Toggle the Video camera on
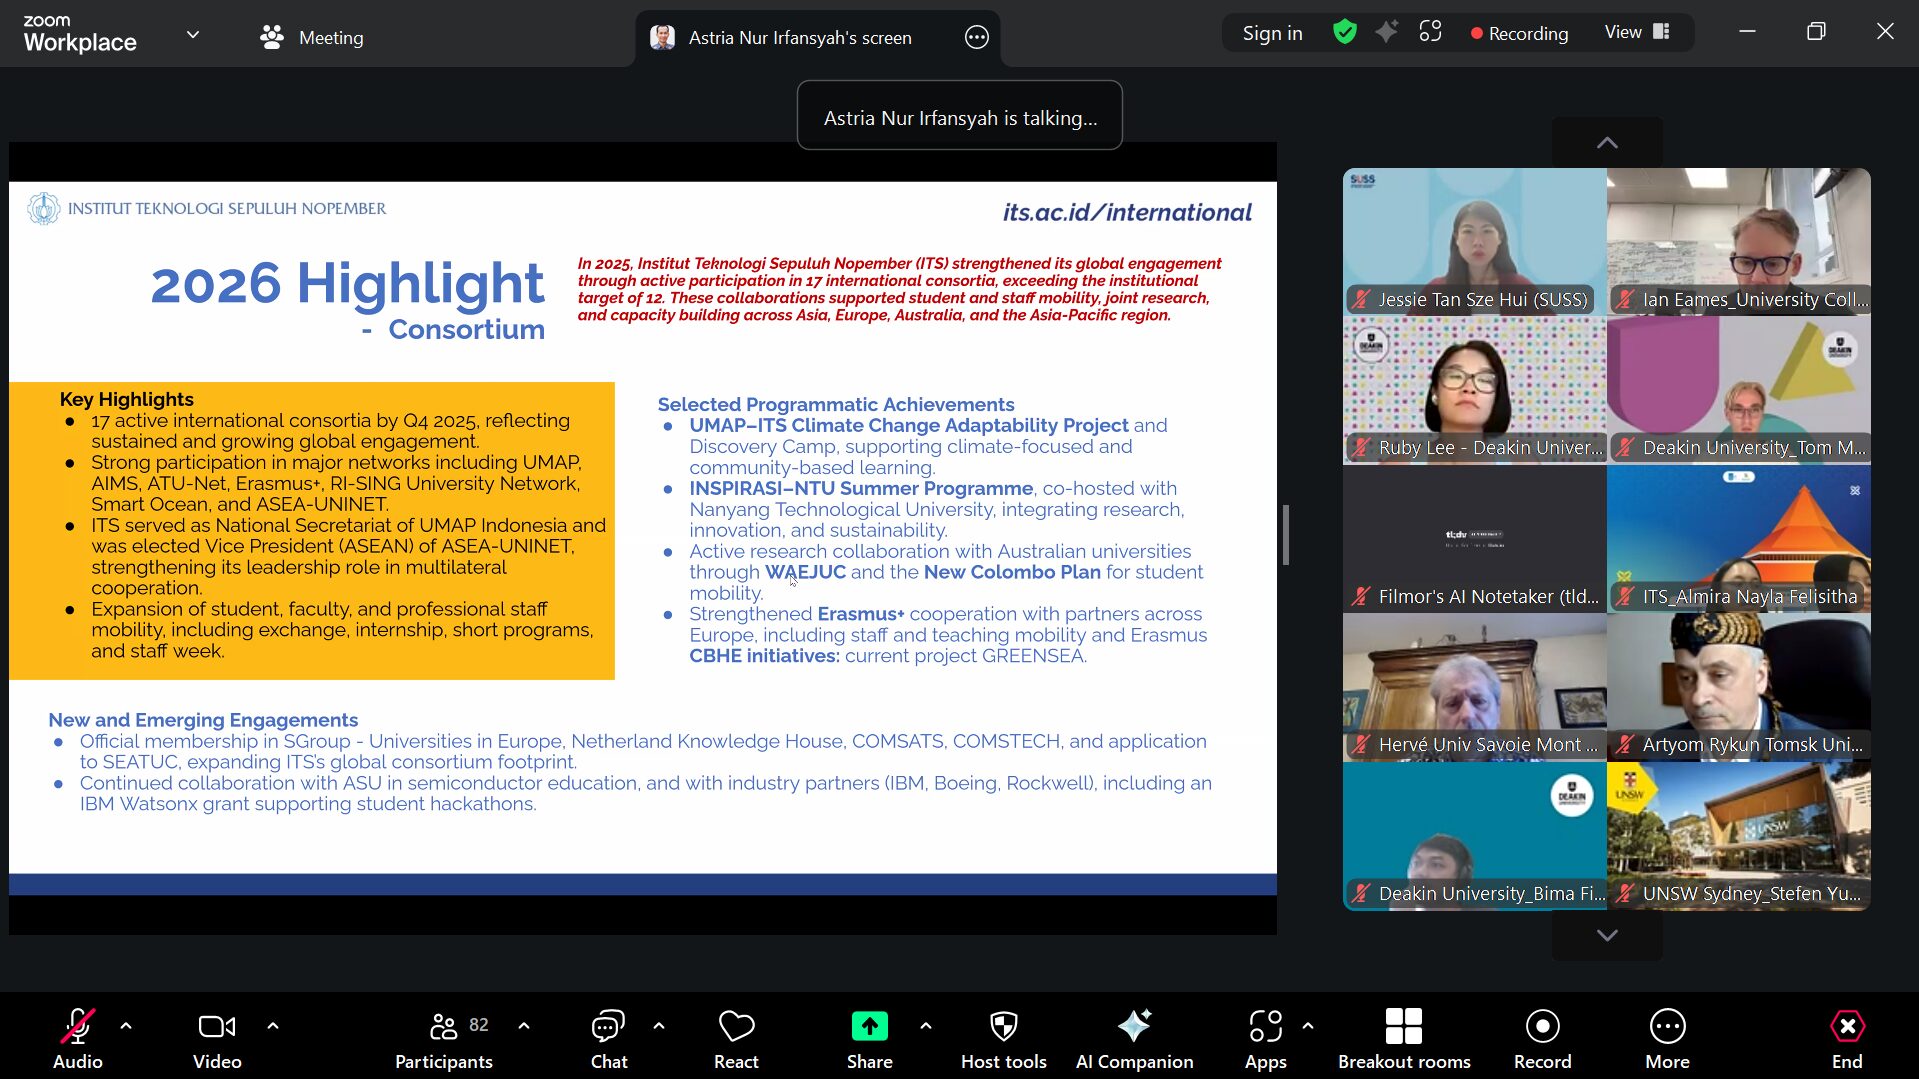Screen dimensions: 1919x1079 [217, 1038]
